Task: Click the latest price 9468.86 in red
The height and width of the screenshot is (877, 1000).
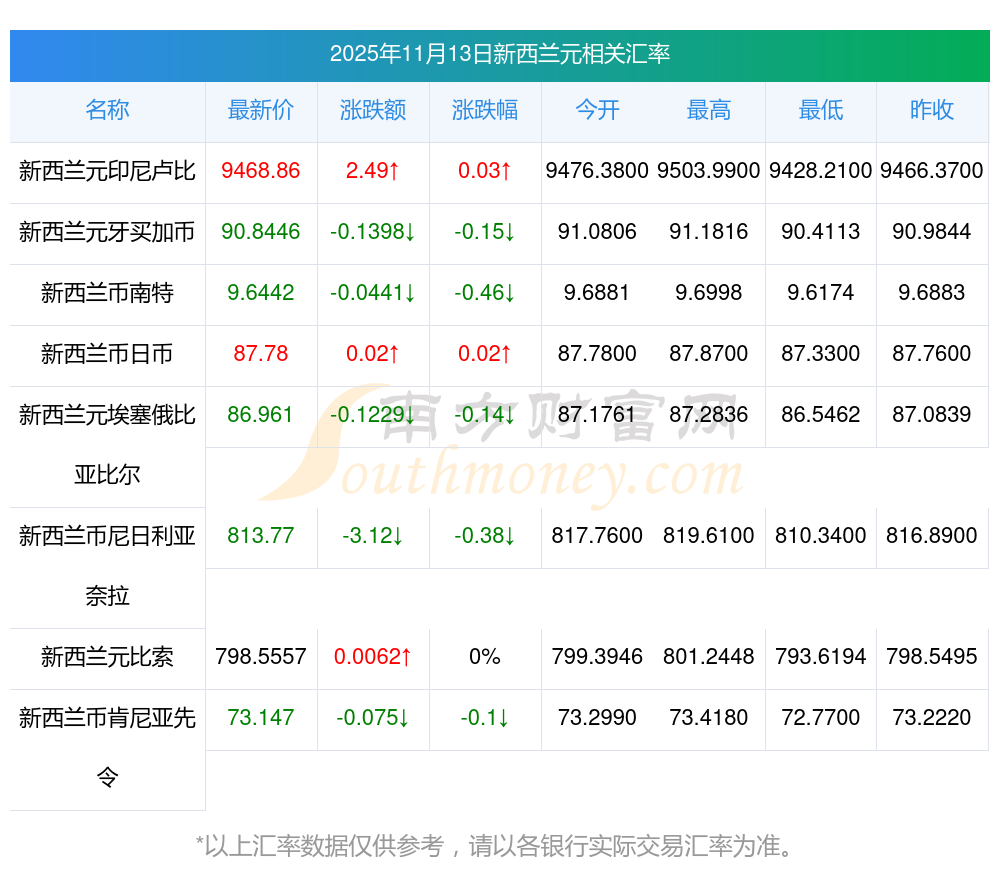Action: (261, 171)
